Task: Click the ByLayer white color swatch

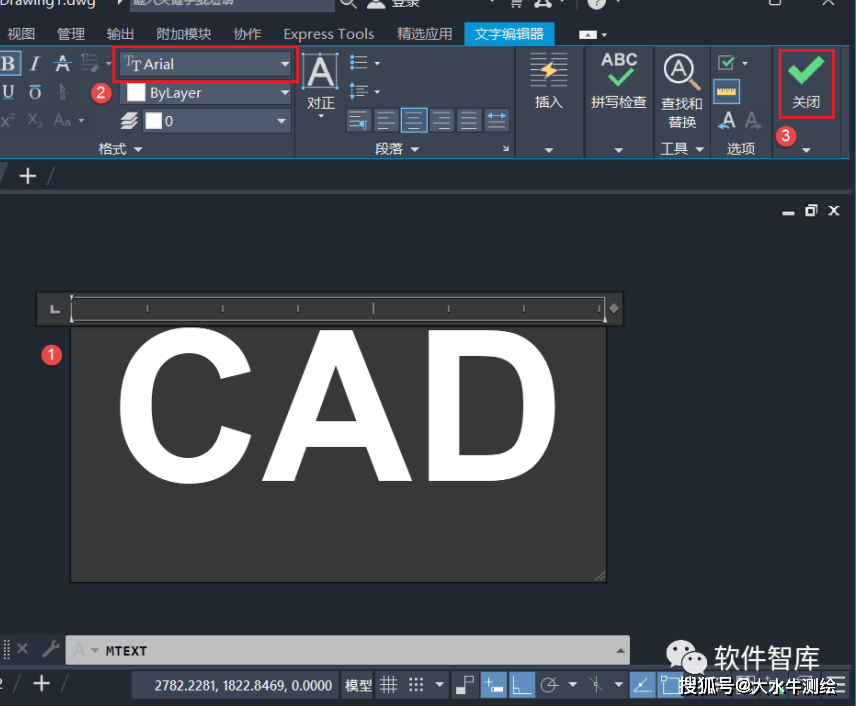Action: (135, 93)
